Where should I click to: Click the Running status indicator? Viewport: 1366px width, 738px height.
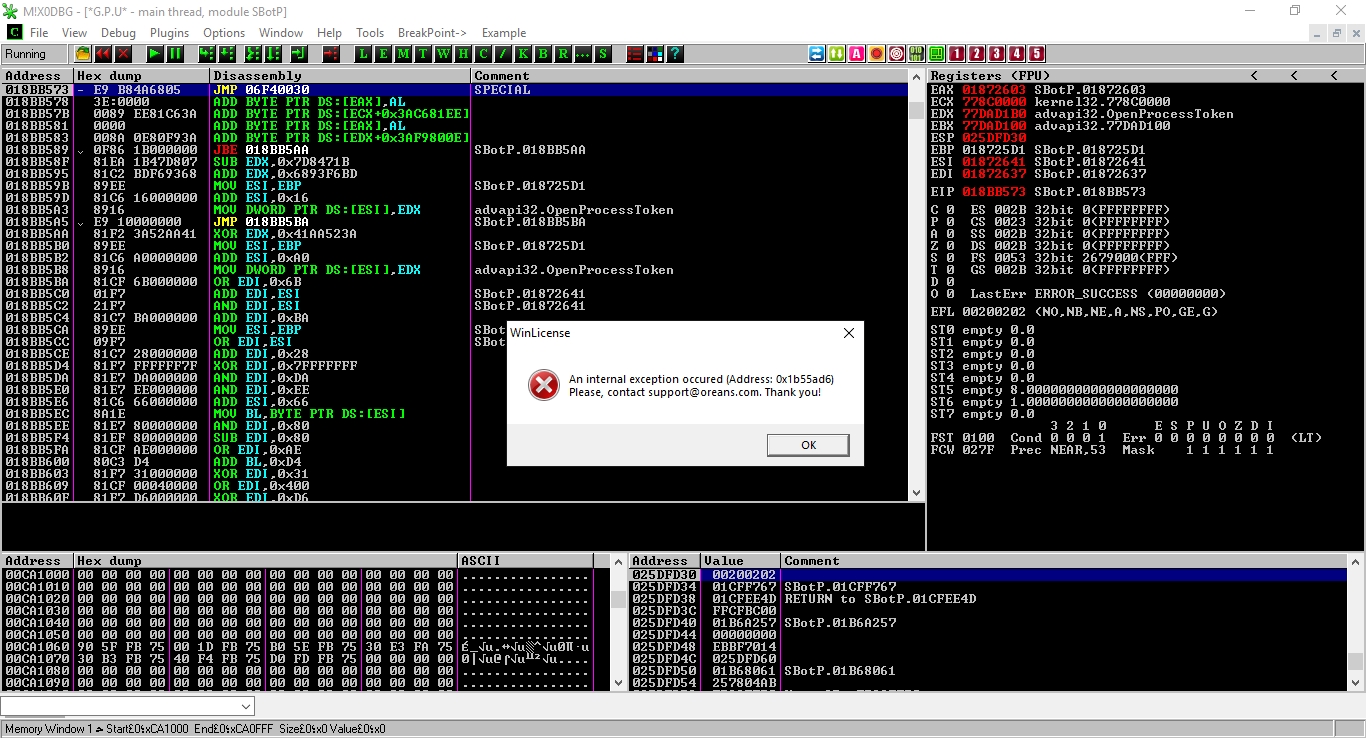pos(36,54)
